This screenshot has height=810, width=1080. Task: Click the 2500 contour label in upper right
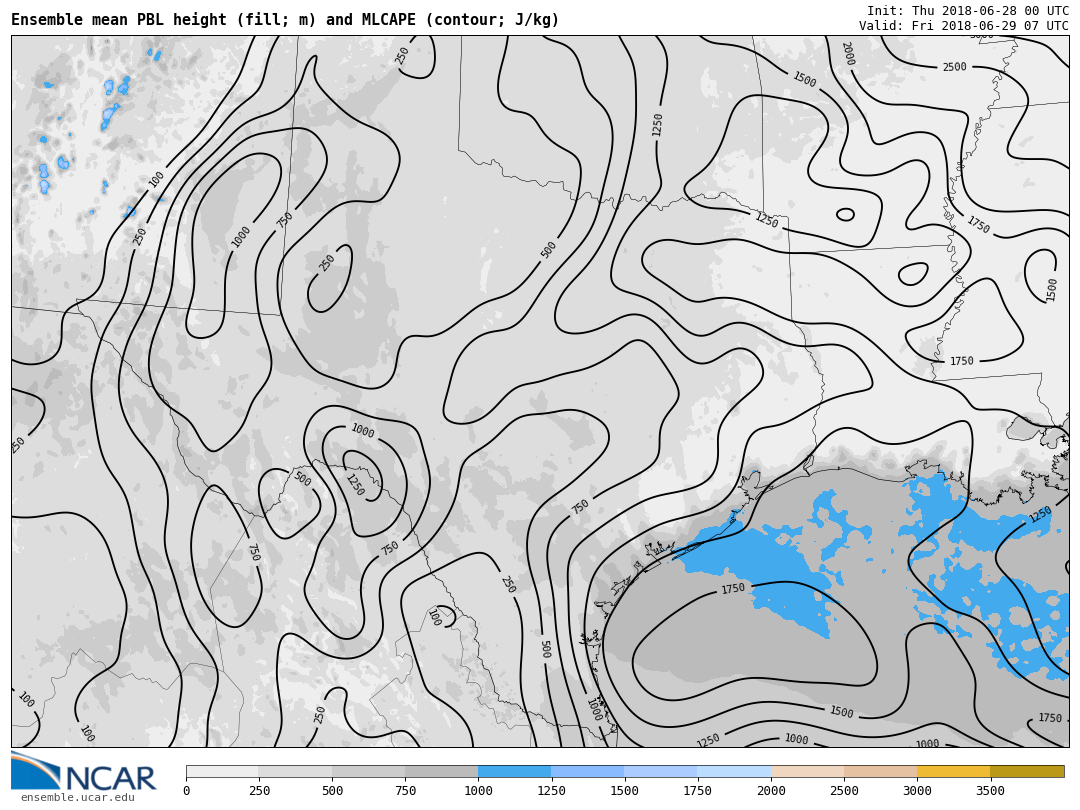click(x=954, y=67)
